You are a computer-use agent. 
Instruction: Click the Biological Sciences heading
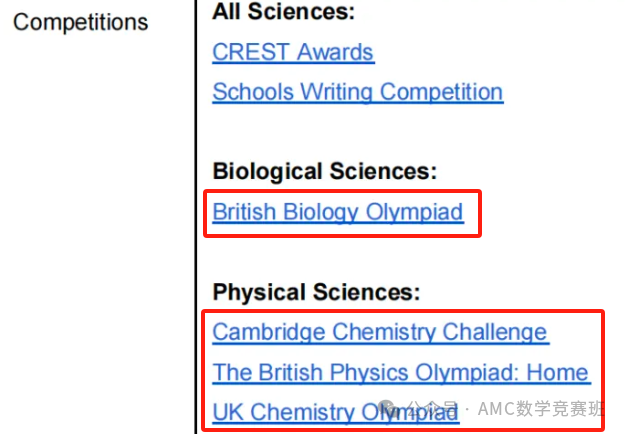click(x=325, y=172)
